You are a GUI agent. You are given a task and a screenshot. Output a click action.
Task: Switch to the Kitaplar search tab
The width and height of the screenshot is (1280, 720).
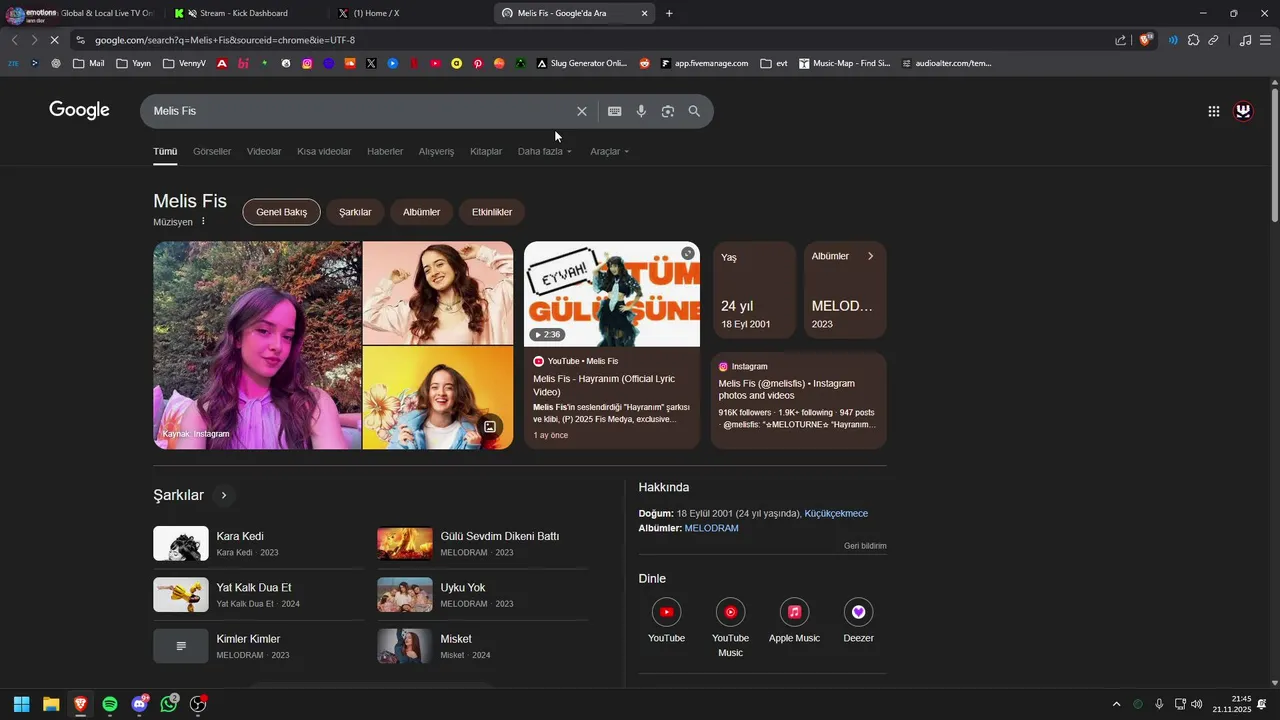[x=486, y=151]
